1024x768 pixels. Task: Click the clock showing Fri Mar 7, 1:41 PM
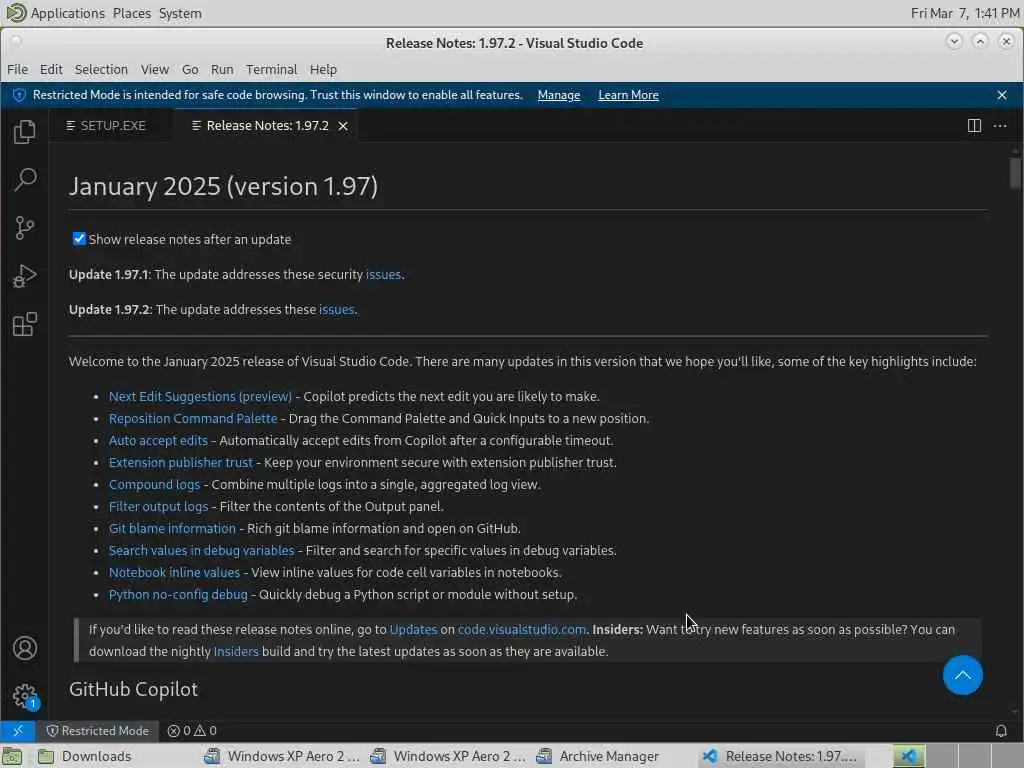[965, 13]
